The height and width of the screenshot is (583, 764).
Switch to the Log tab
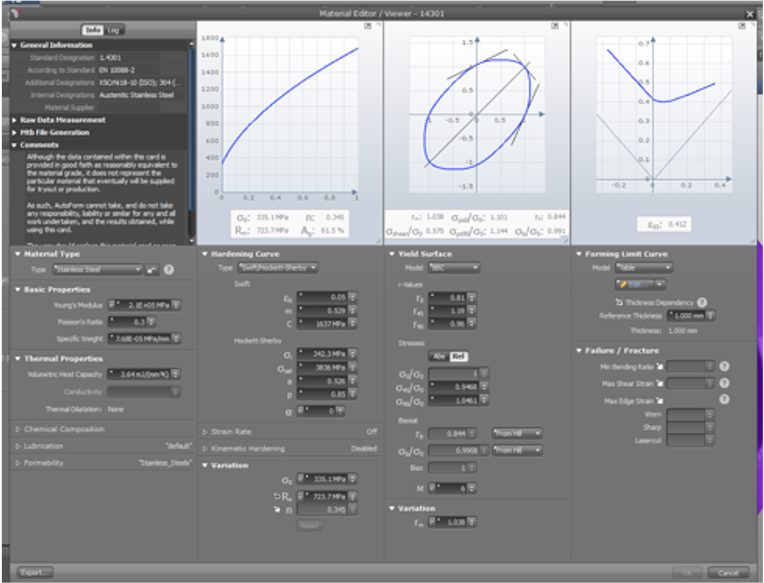coord(113,30)
